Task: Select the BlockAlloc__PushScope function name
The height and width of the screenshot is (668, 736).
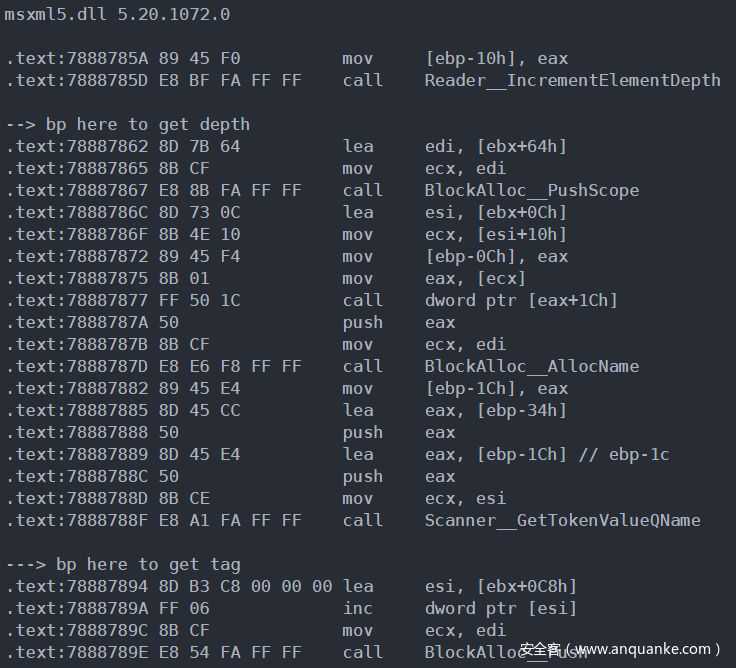Action: 531,190
